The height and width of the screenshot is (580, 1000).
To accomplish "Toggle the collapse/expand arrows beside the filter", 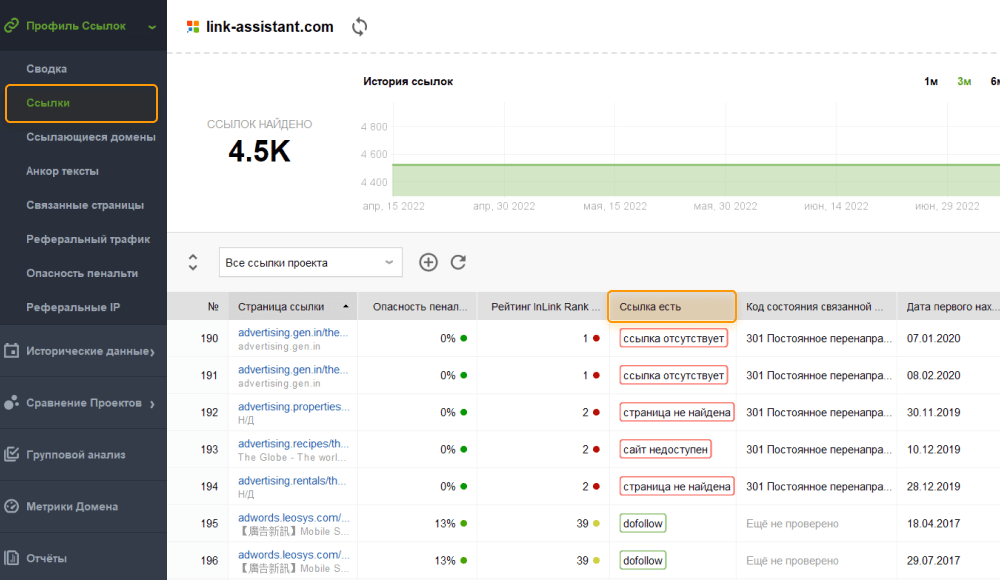I will (x=193, y=262).
